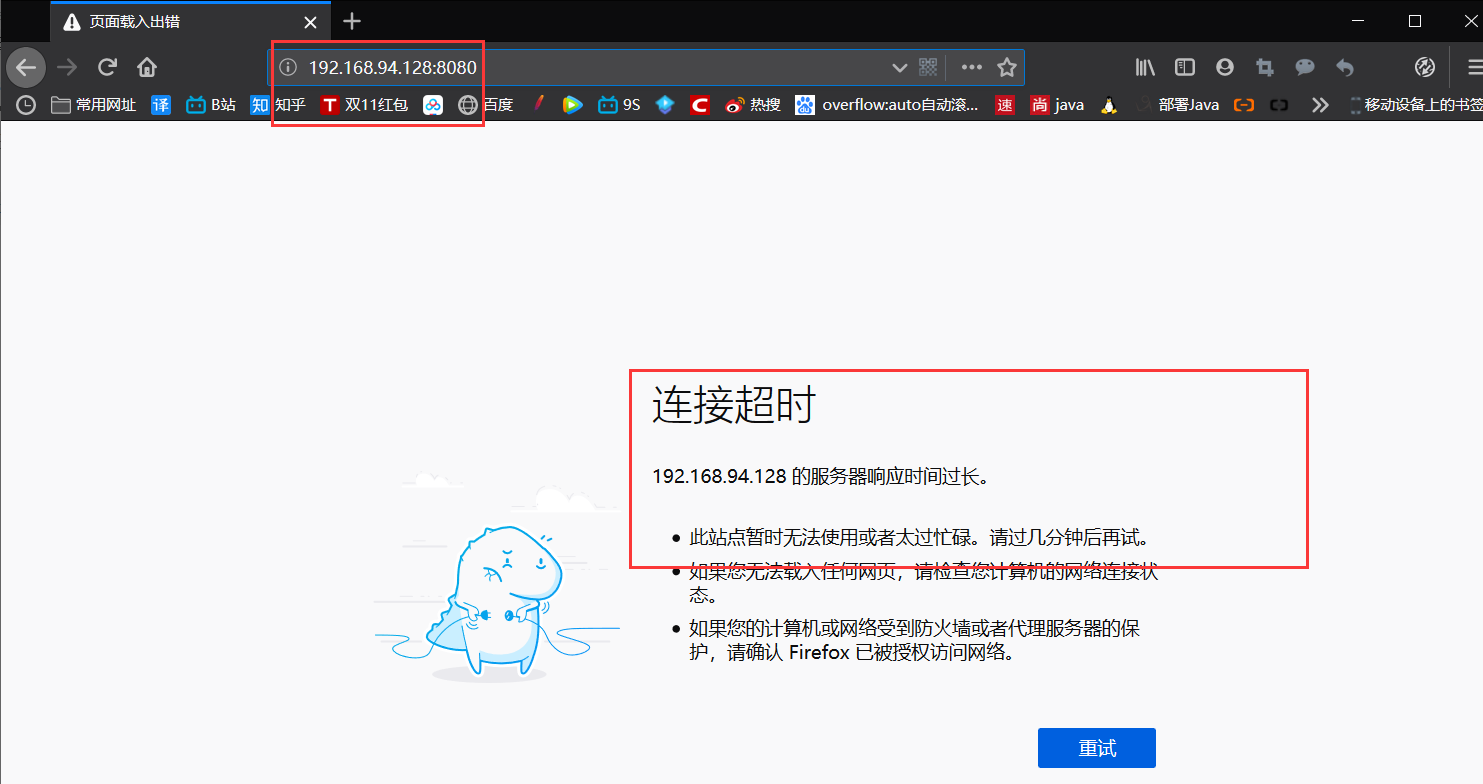Open page actions via the three-dot icon
Image resolution: width=1483 pixels, height=784 pixels.
coord(970,67)
